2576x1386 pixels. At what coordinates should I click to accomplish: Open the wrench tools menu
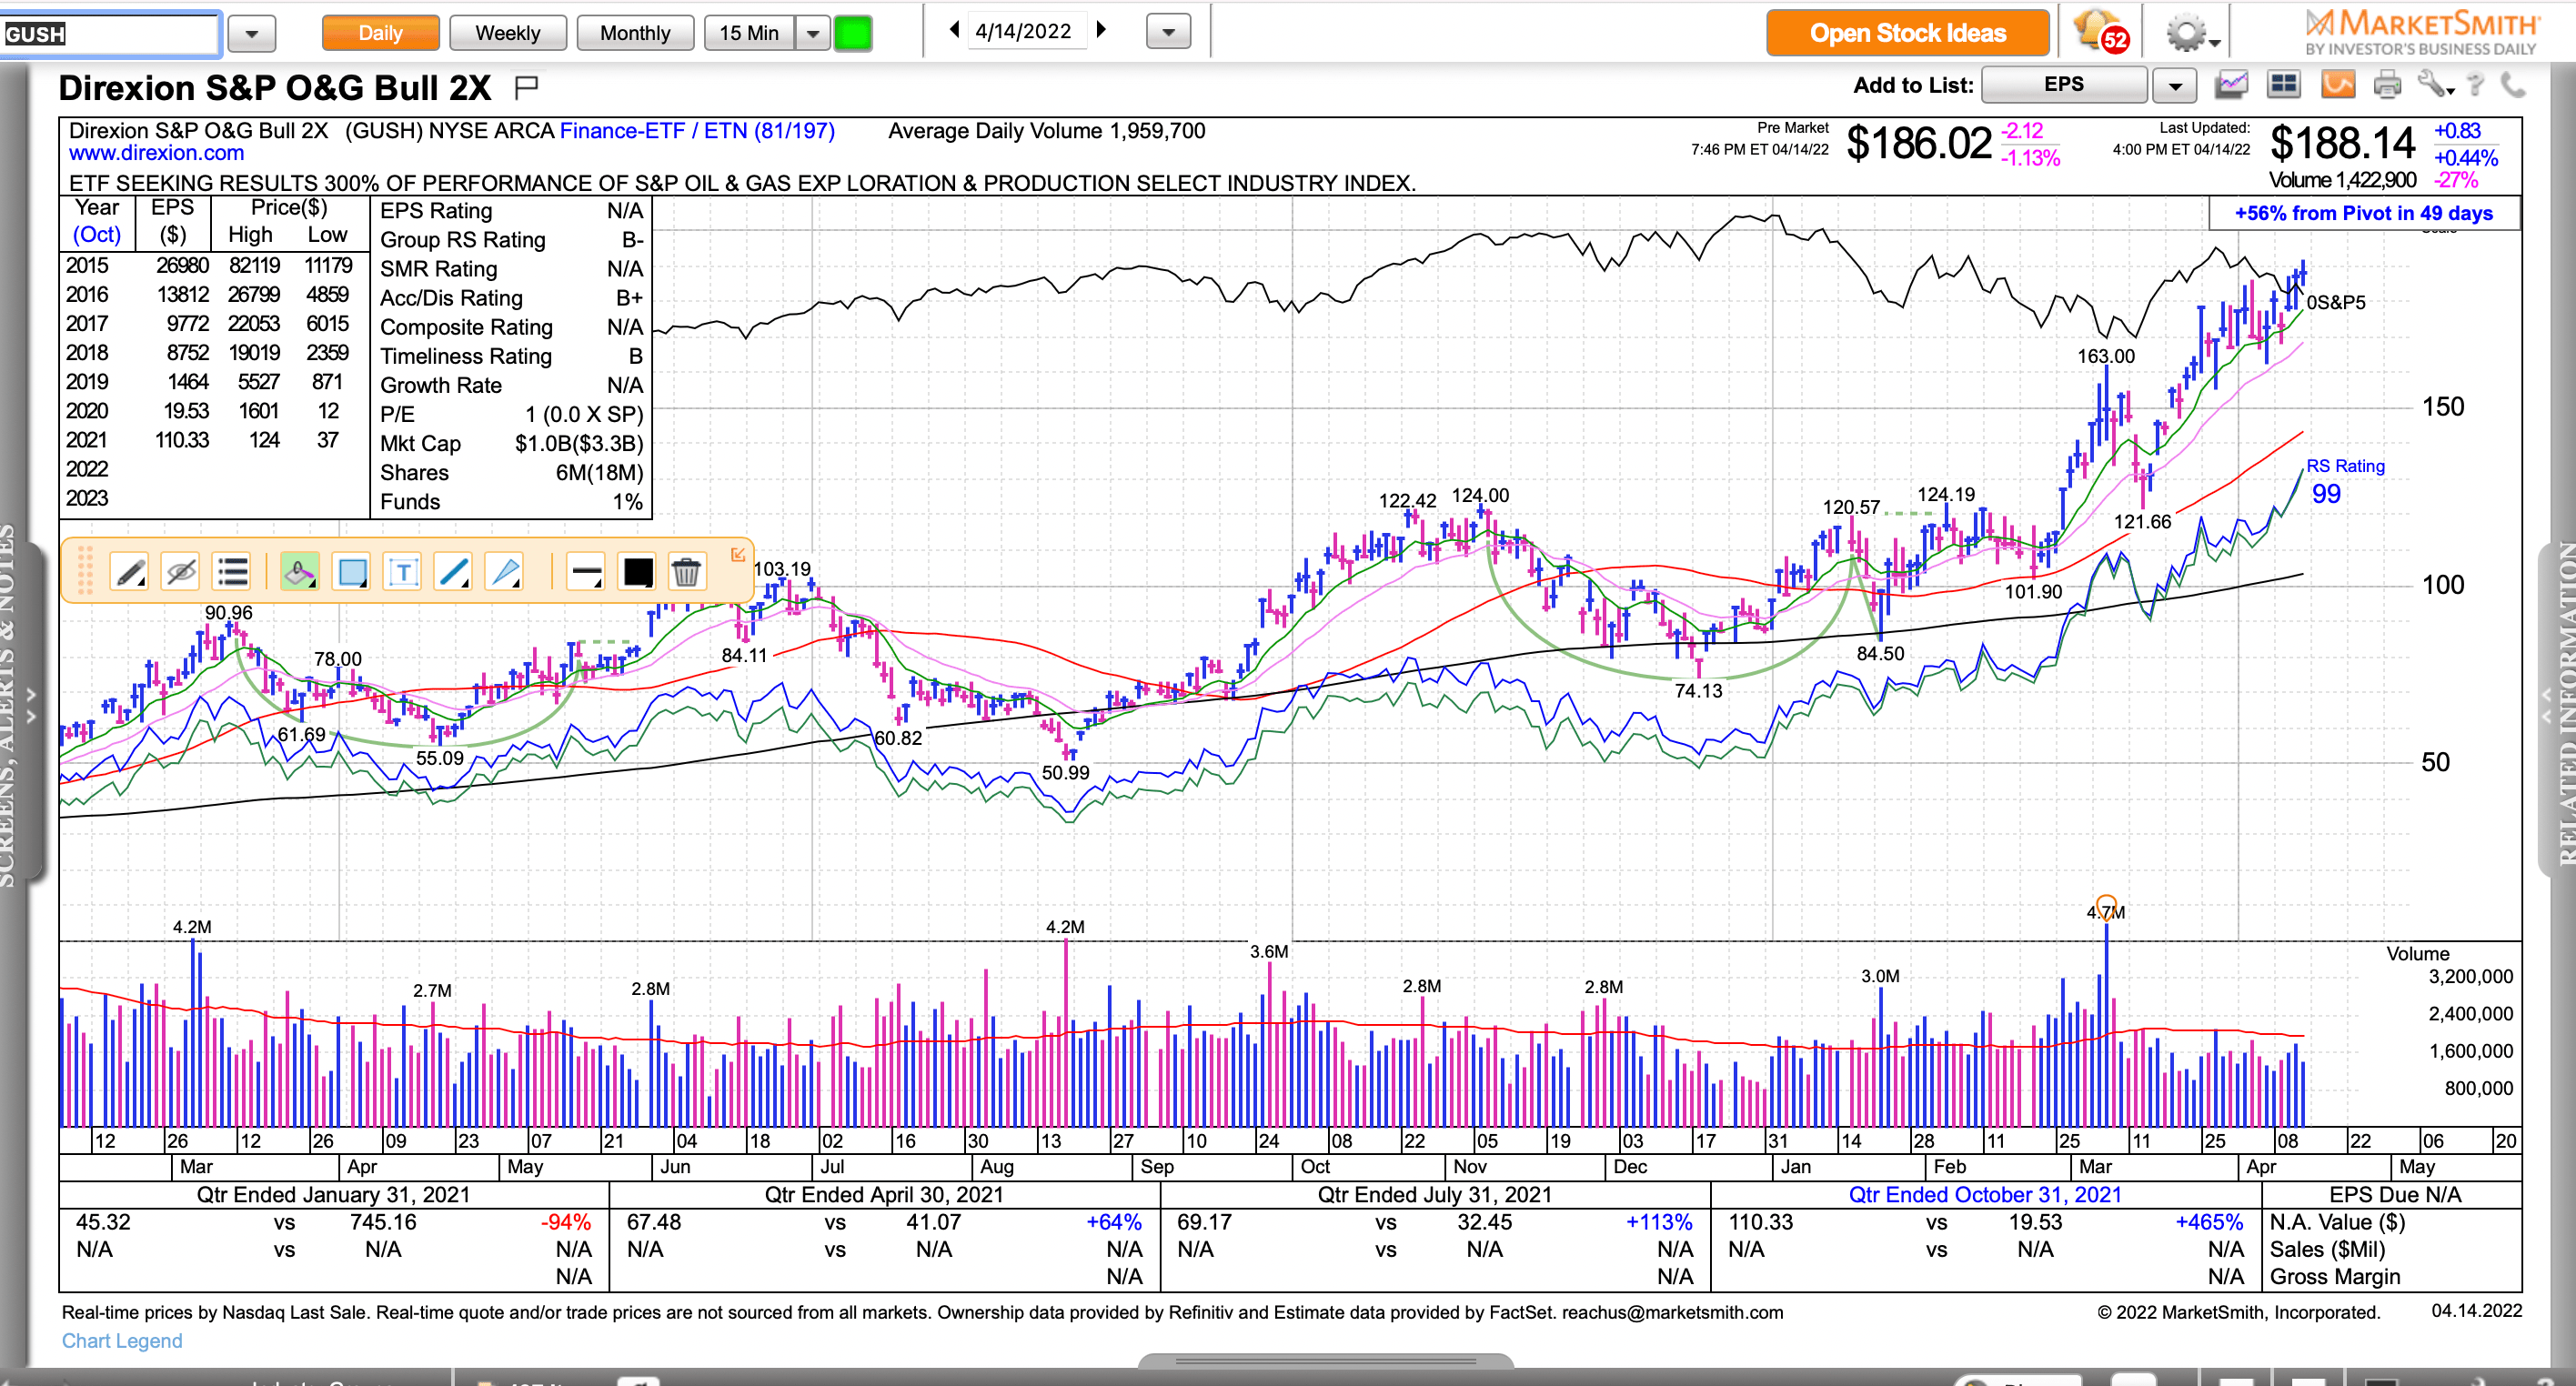click(2435, 85)
